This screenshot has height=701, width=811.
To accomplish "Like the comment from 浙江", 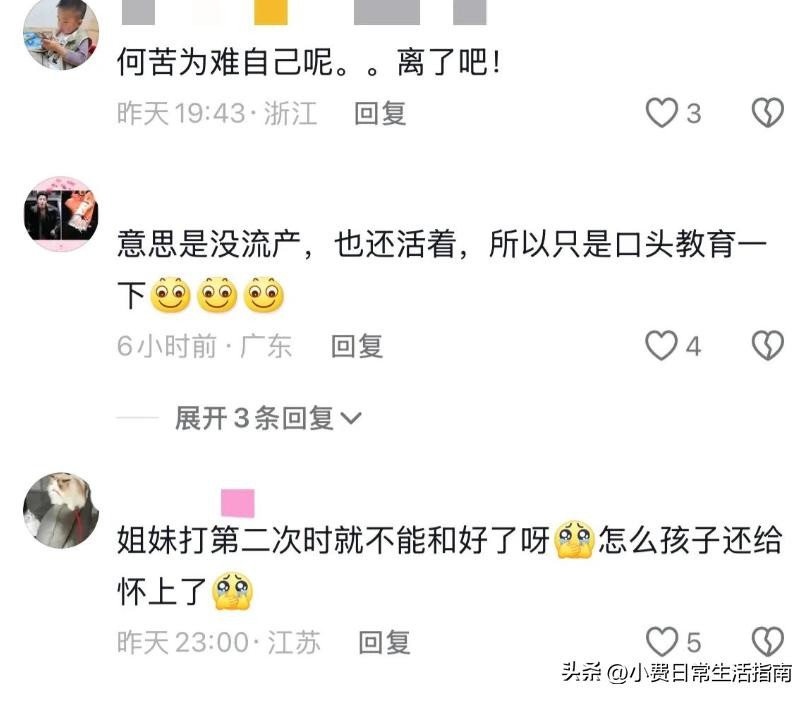I will click(662, 113).
